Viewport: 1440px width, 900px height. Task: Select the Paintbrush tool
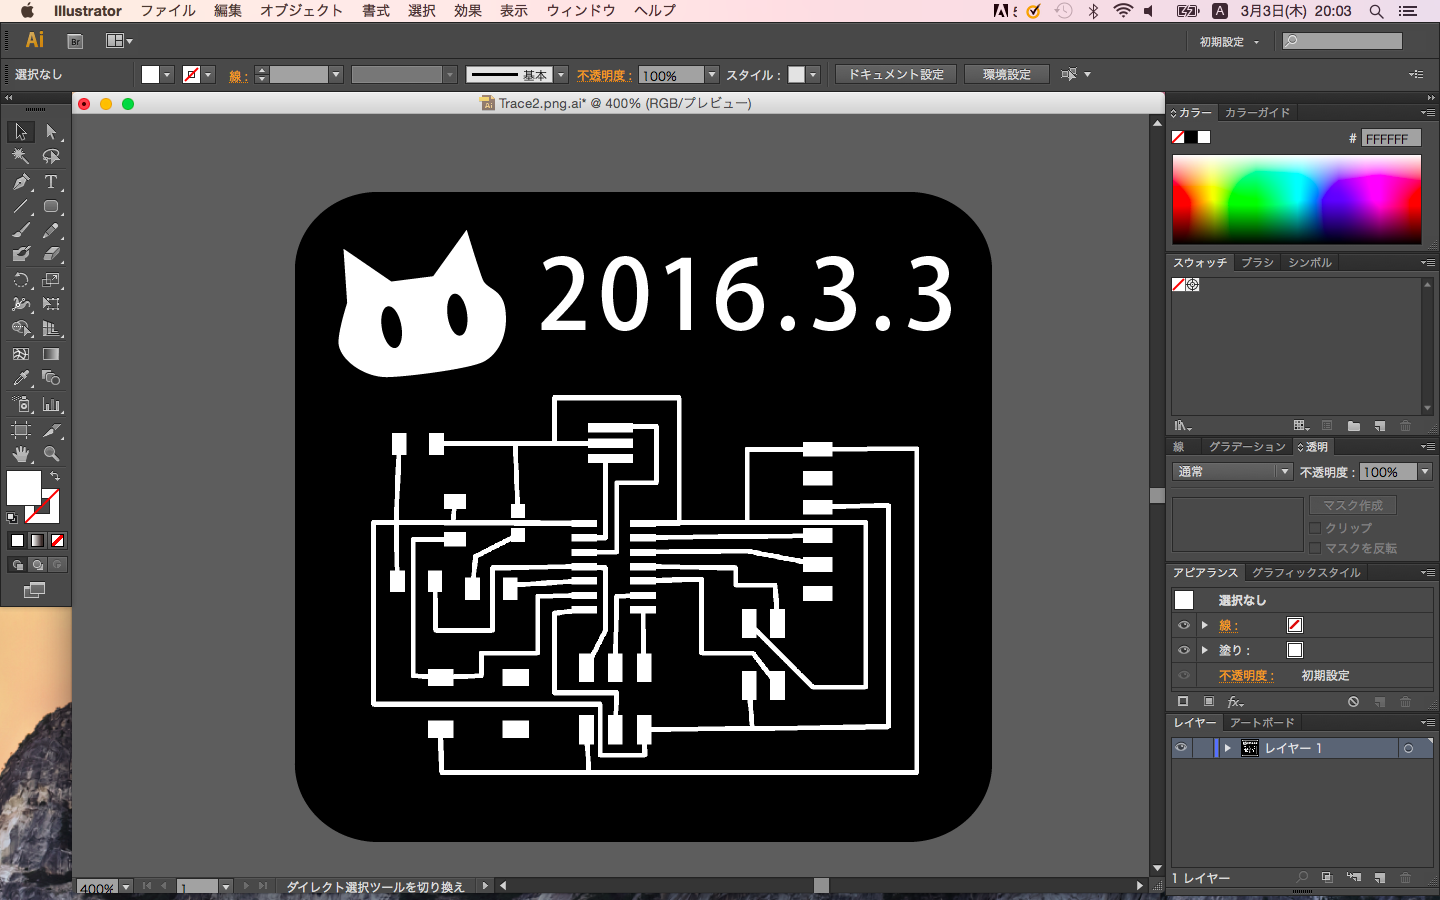(20, 230)
